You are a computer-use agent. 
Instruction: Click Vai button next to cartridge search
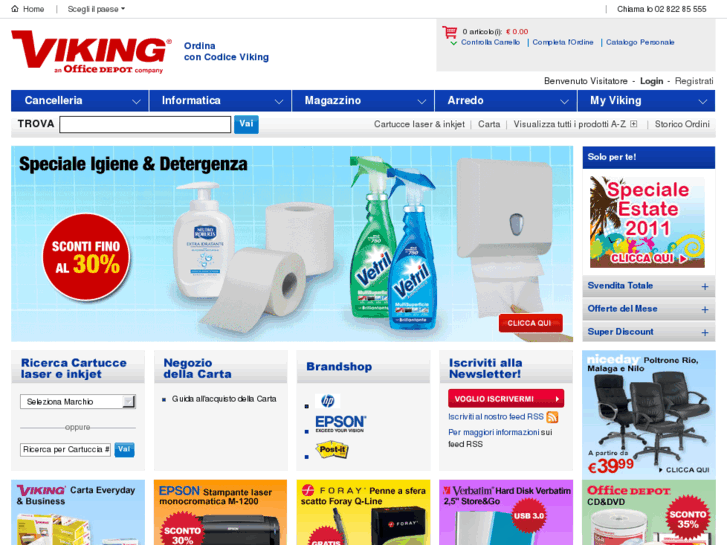(x=124, y=449)
